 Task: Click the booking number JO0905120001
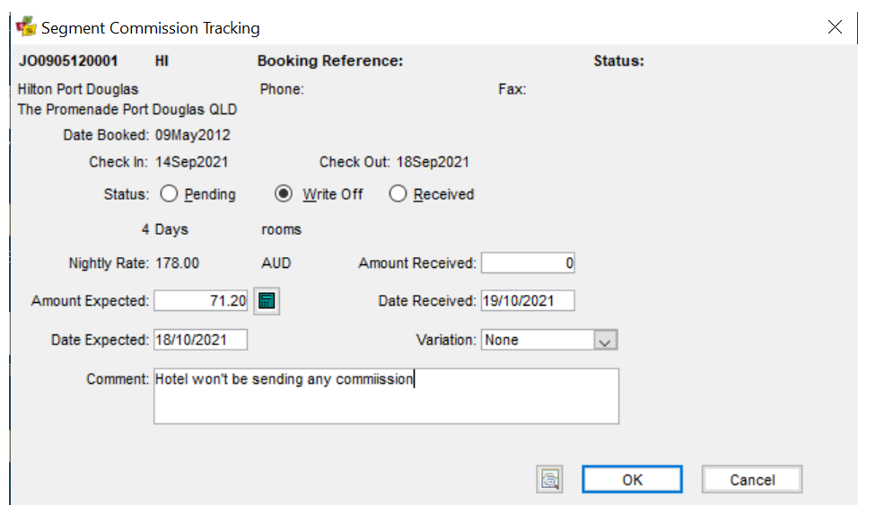pos(68,61)
